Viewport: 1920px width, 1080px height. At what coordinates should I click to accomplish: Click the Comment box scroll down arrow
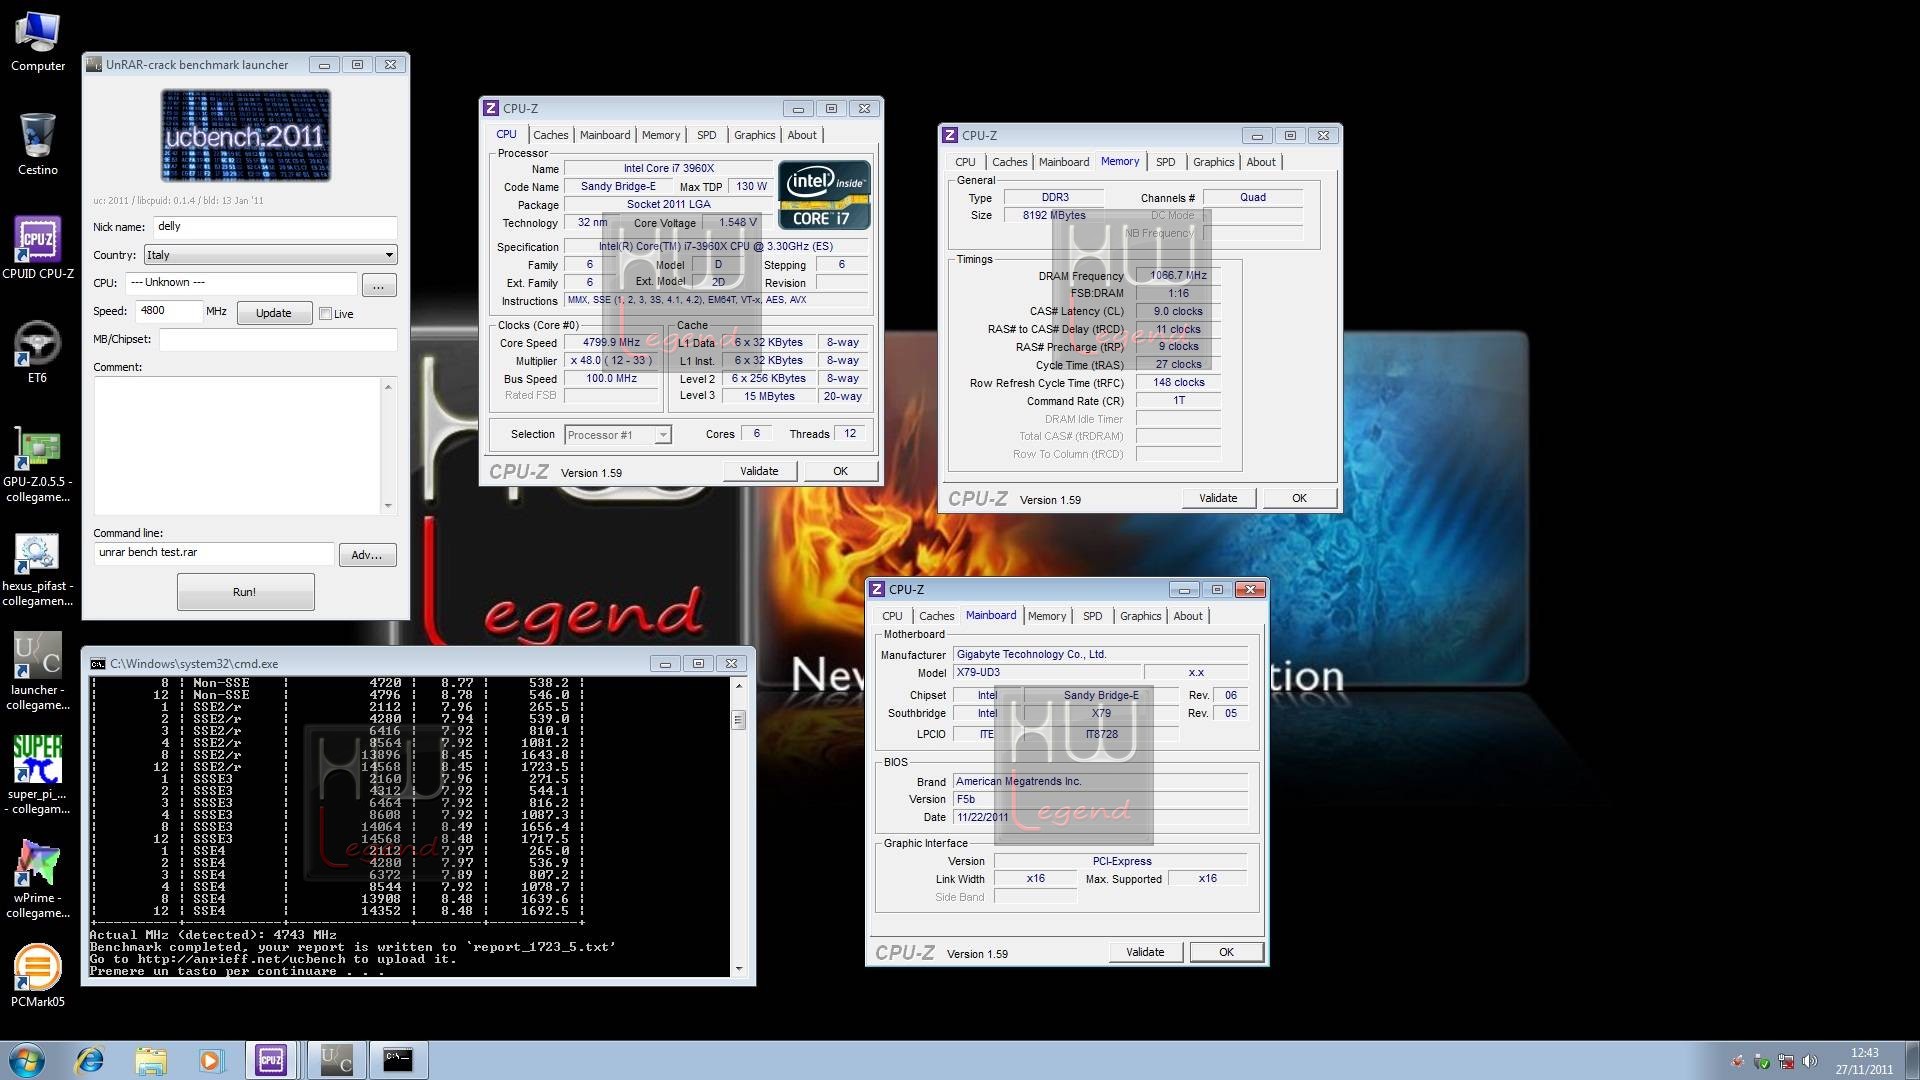[x=388, y=506]
